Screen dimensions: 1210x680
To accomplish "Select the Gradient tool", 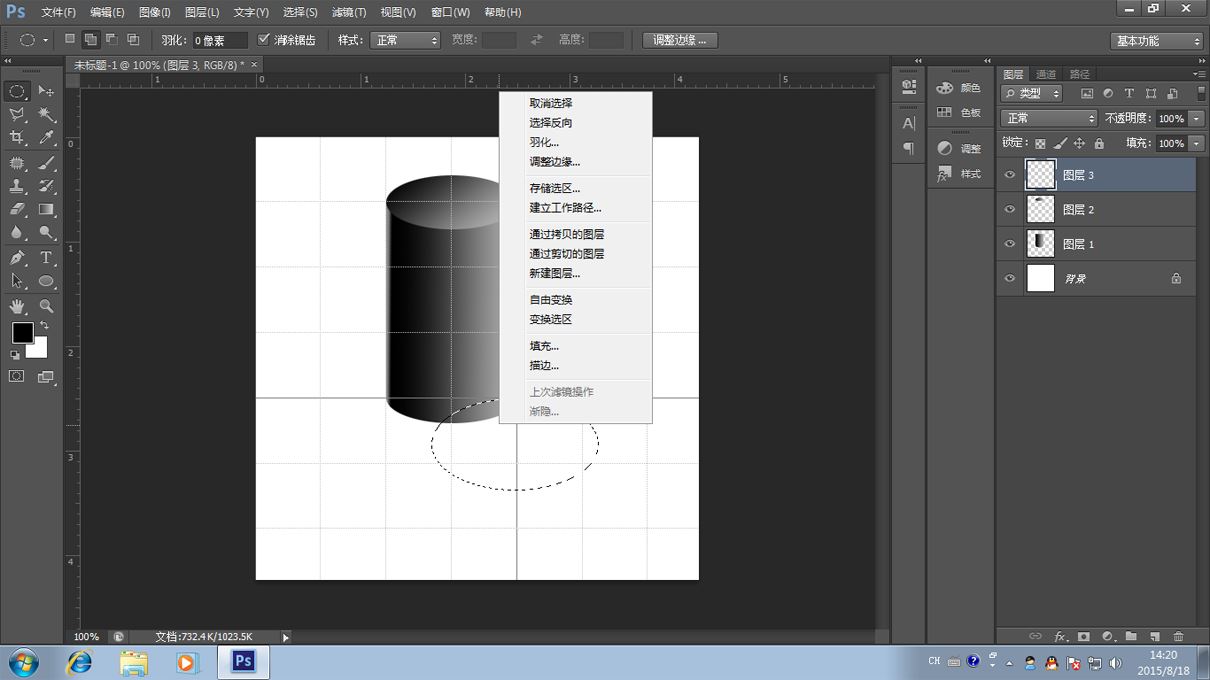I will coord(46,210).
